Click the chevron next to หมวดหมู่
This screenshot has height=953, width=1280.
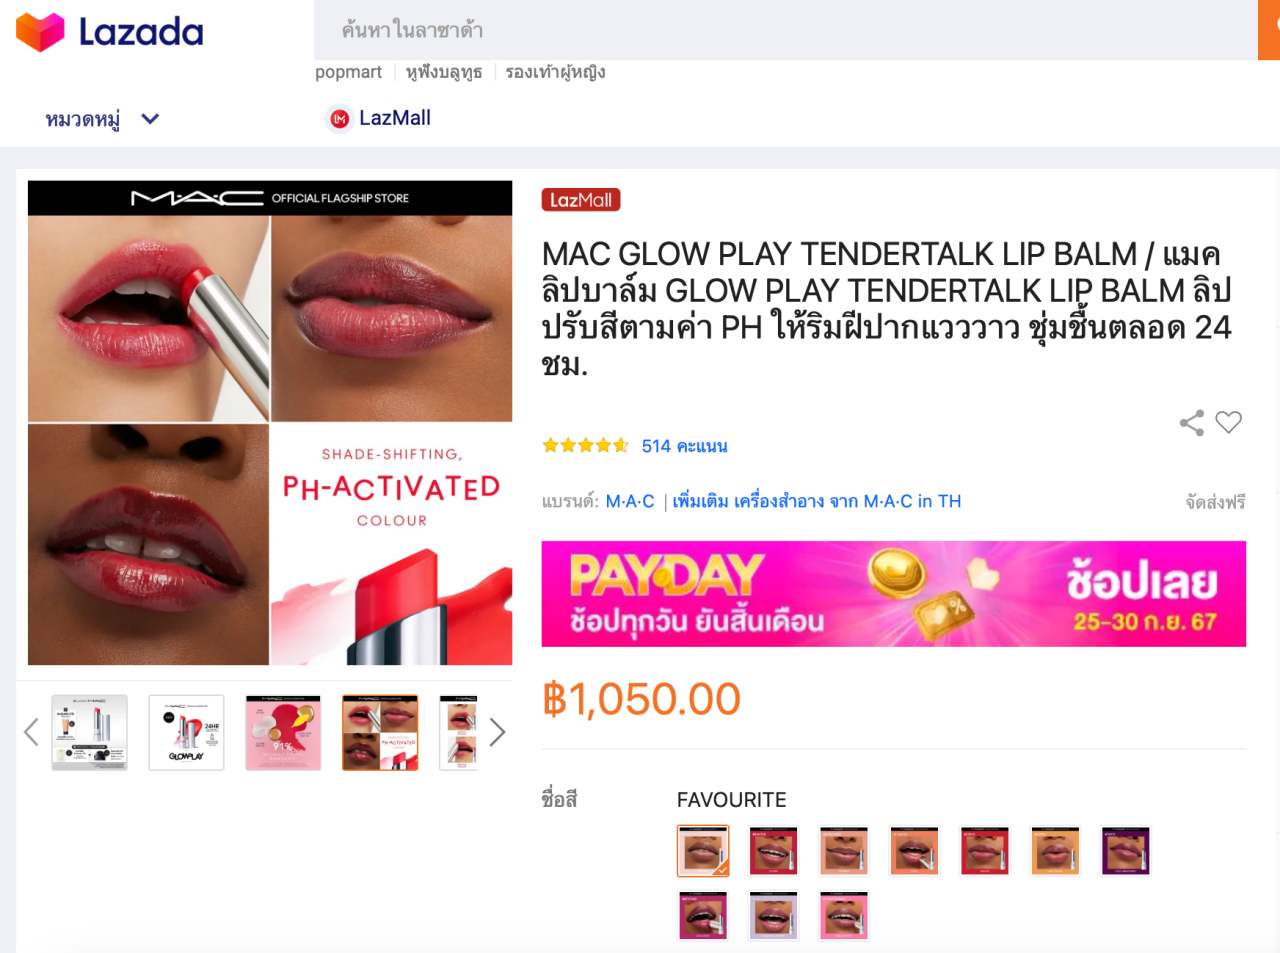(151, 119)
